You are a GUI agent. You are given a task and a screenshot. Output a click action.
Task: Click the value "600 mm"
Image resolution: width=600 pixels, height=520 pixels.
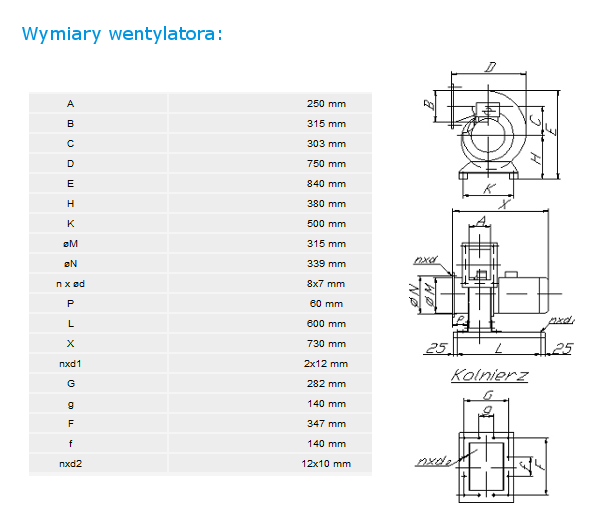click(x=326, y=324)
